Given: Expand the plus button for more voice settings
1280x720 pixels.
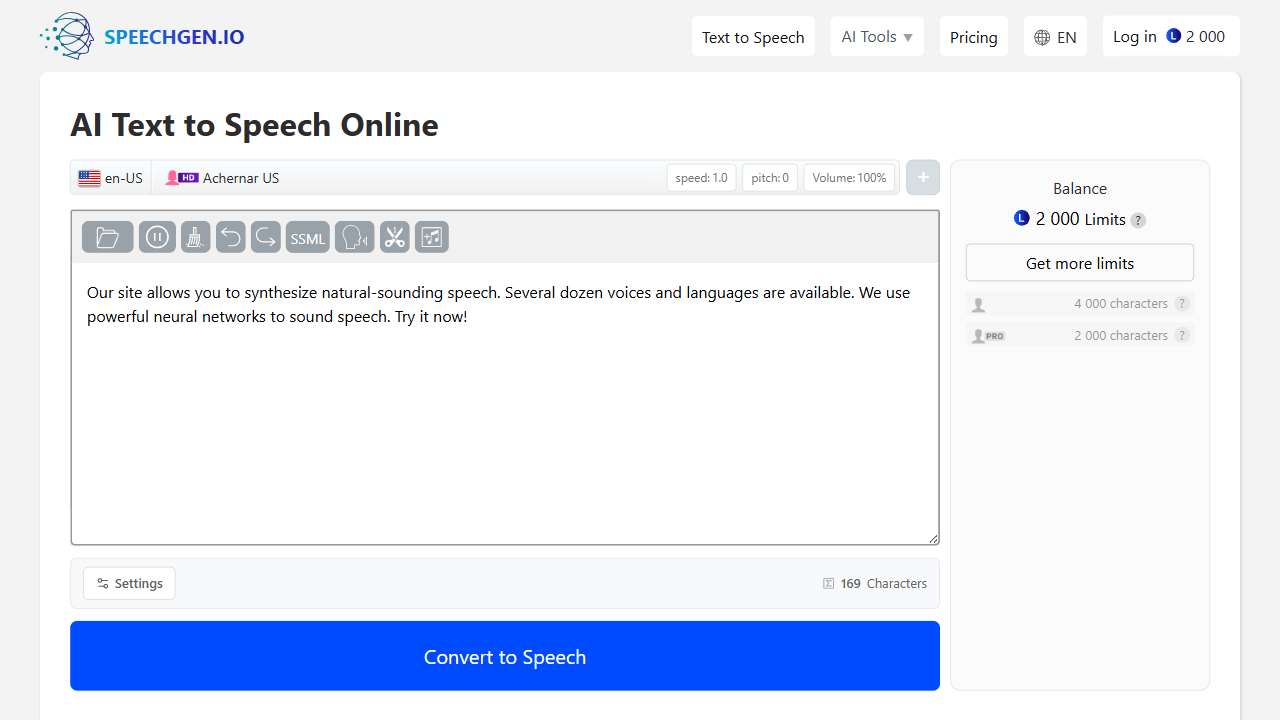Looking at the screenshot, I should click(x=922, y=177).
